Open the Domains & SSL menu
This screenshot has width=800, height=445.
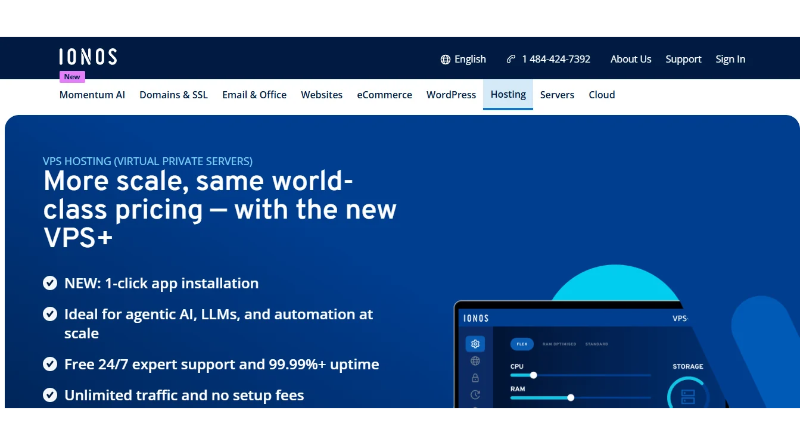[173, 94]
